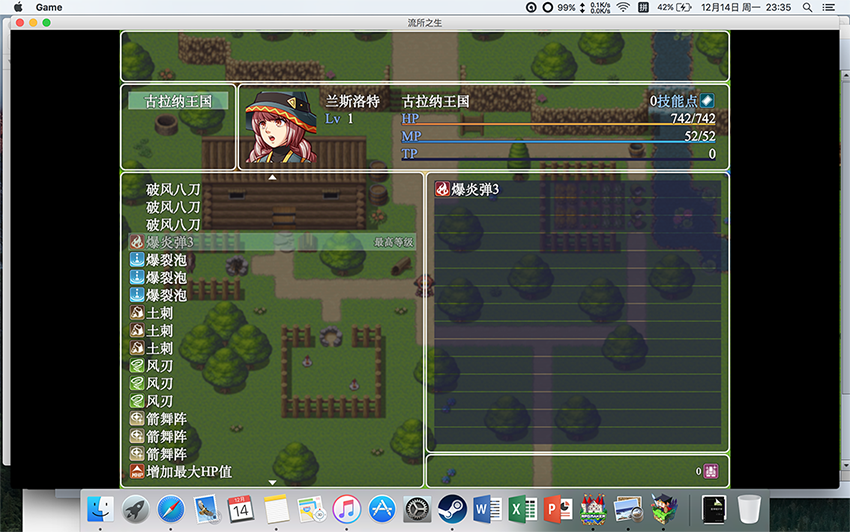Open System Preferences in Dock
The height and width of the screenshot is (532, 850).
(417, 509)
